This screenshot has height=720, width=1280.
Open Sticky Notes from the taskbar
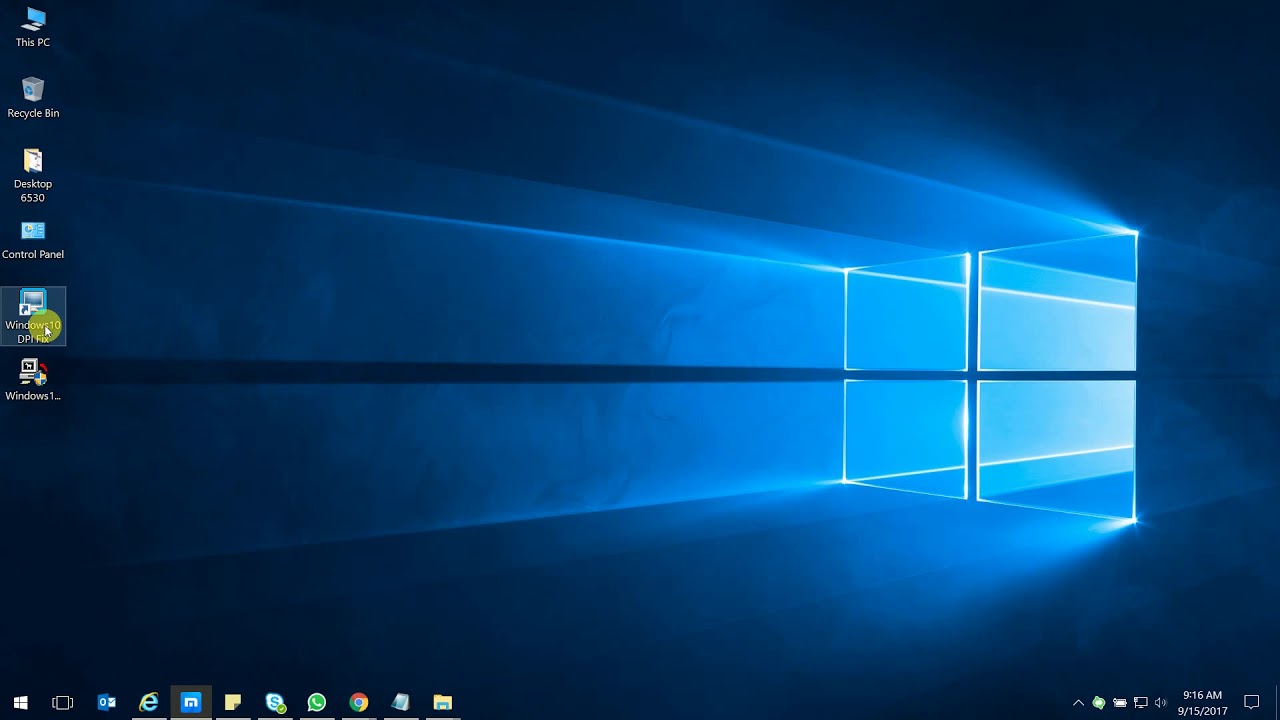click(x=233, y=702)
